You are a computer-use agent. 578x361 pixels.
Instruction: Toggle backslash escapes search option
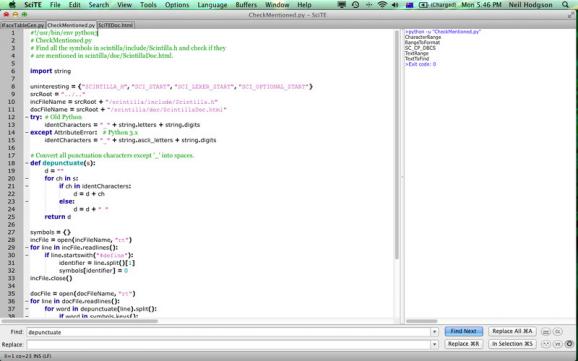click(x=558, y=344)
